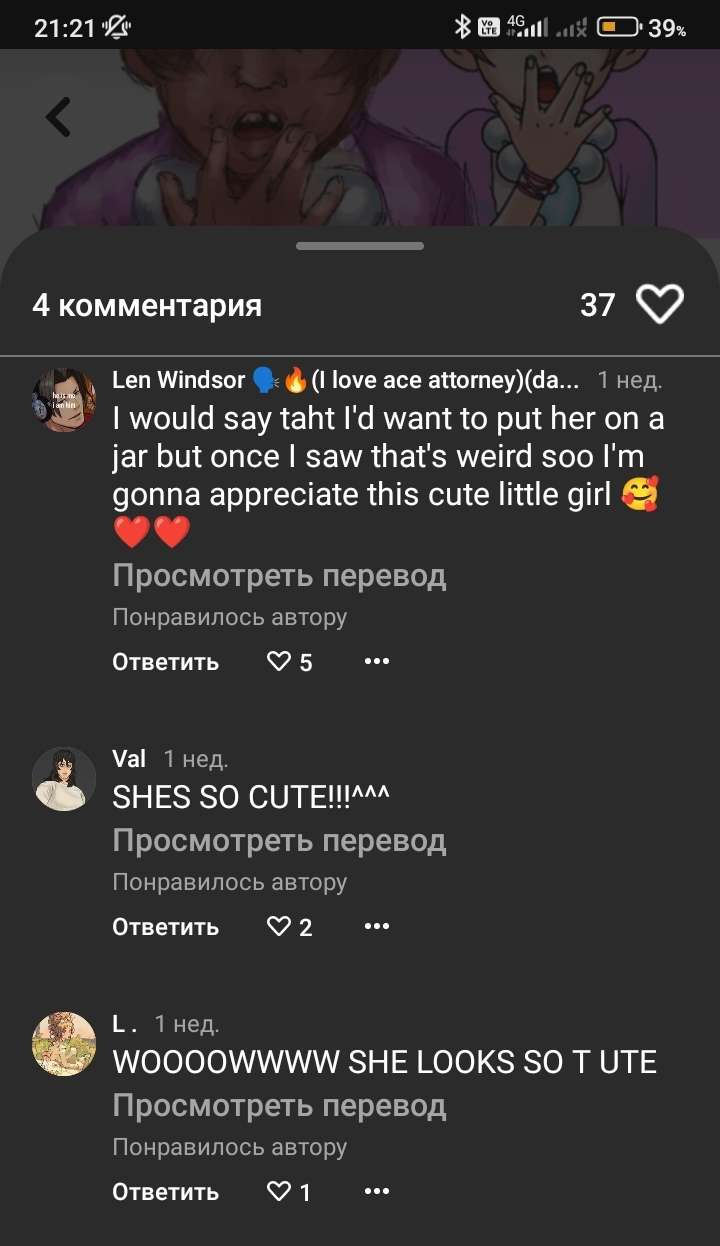Reply to Val's comment
This screenshot has height=1246, width=720.
point(165,927)
